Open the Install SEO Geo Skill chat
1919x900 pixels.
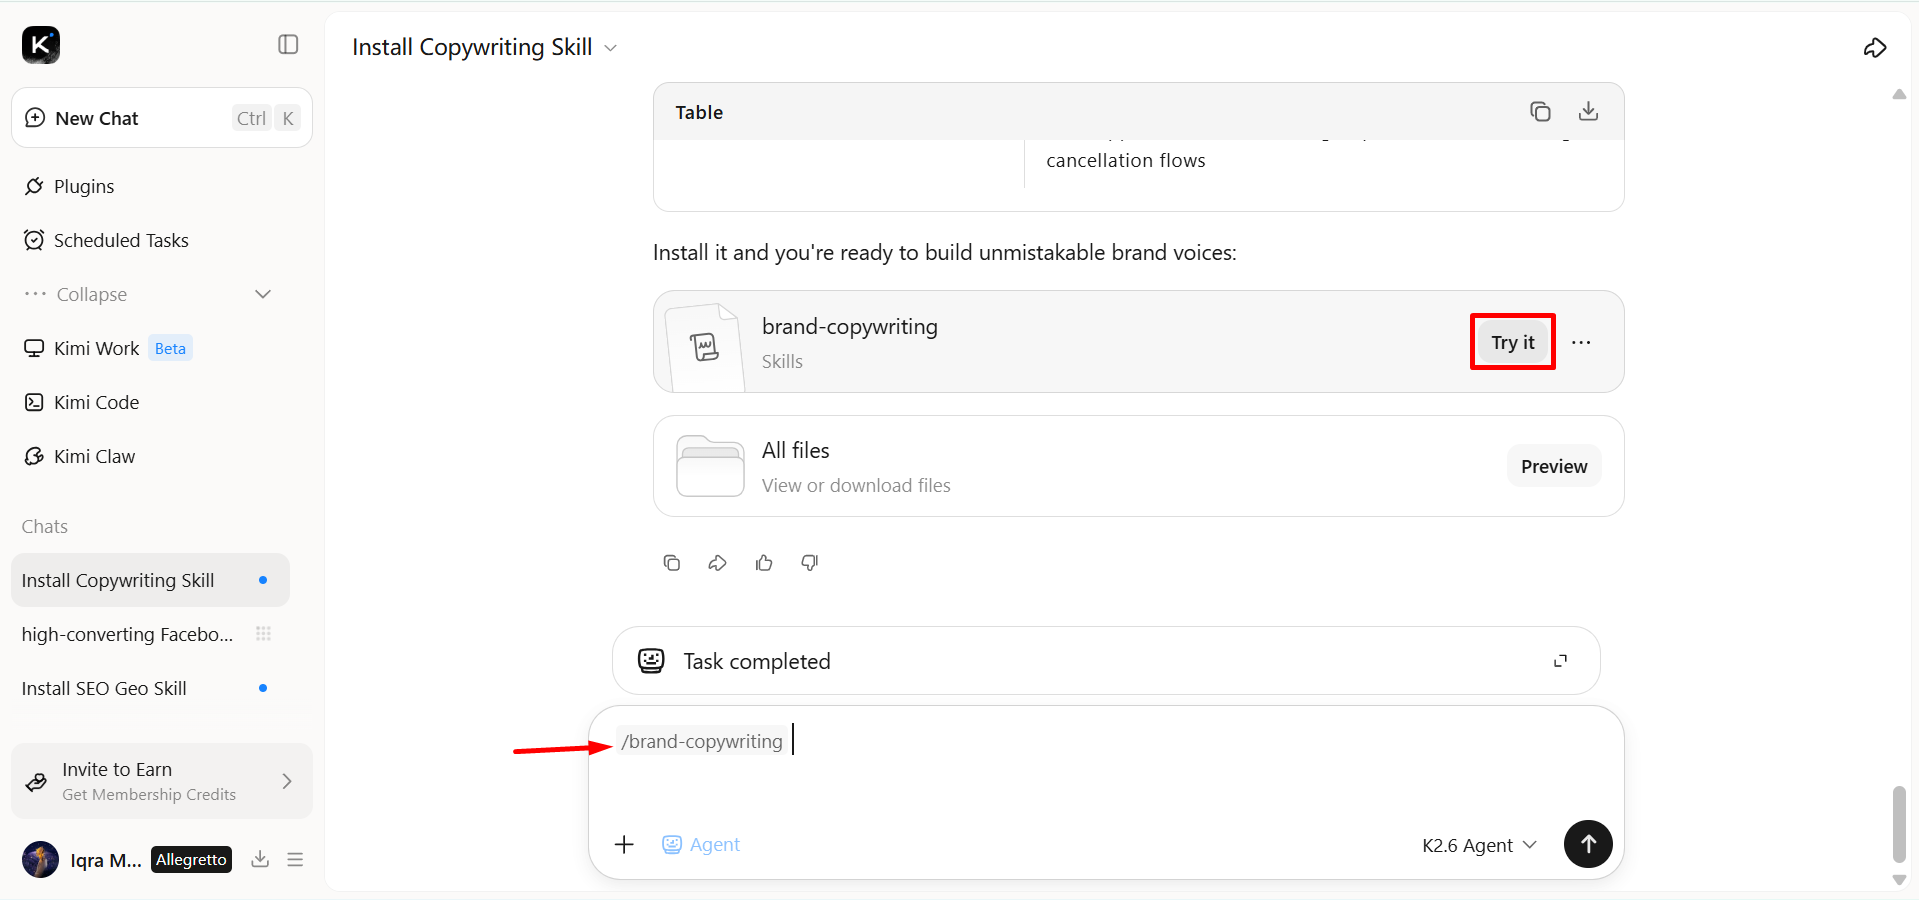104,688
